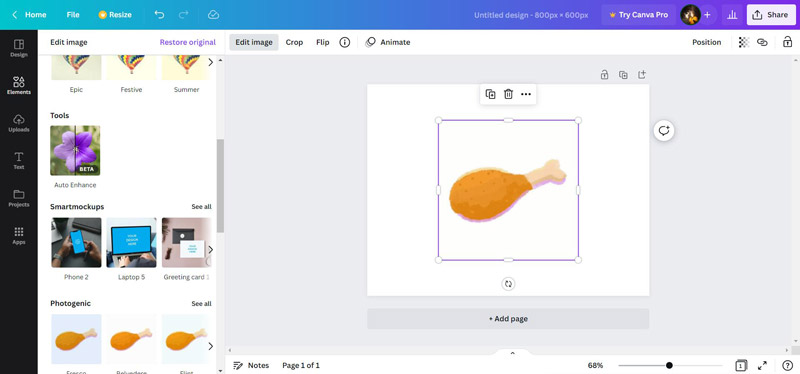See all Smartmockups

(202, 207)
